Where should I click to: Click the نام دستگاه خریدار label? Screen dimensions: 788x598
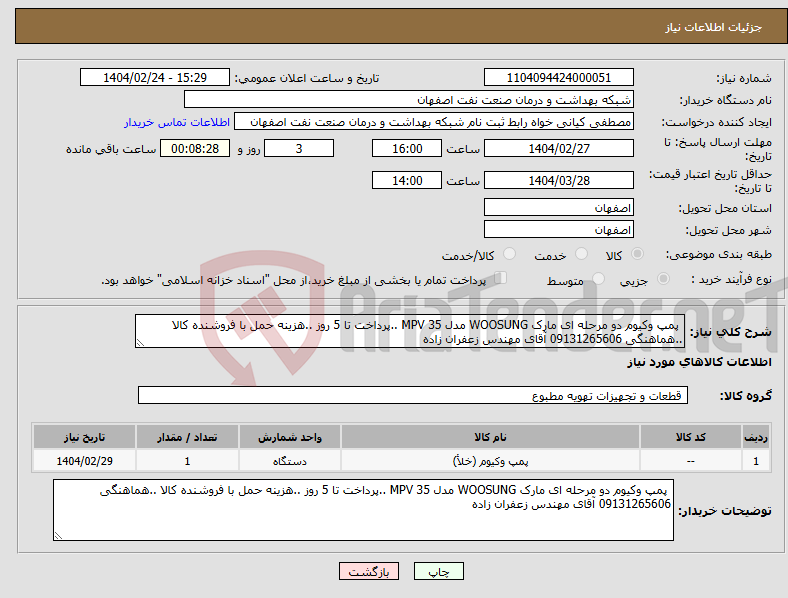point(726,101)
